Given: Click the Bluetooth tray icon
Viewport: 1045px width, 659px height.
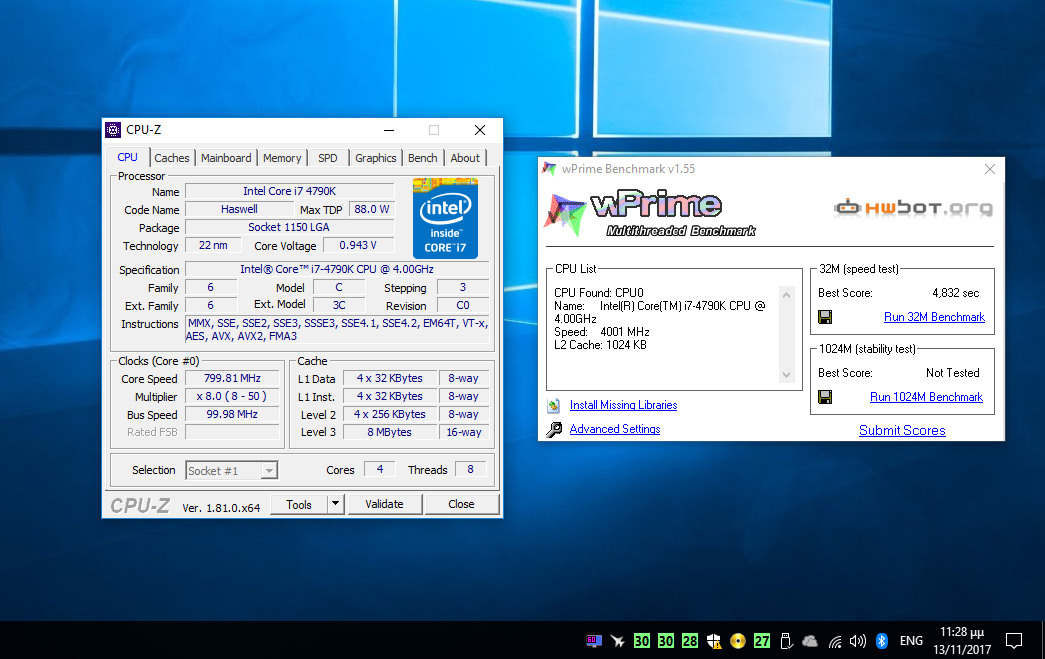Looking at the screenshot, I should 882,641.
